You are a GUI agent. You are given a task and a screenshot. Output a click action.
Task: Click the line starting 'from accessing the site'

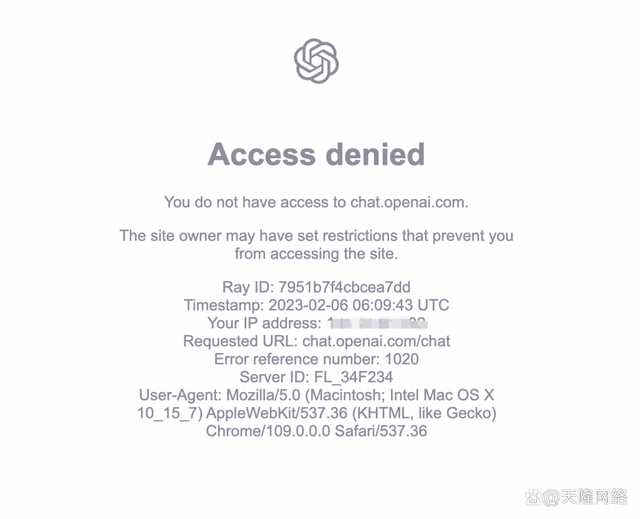coord(316,253)
